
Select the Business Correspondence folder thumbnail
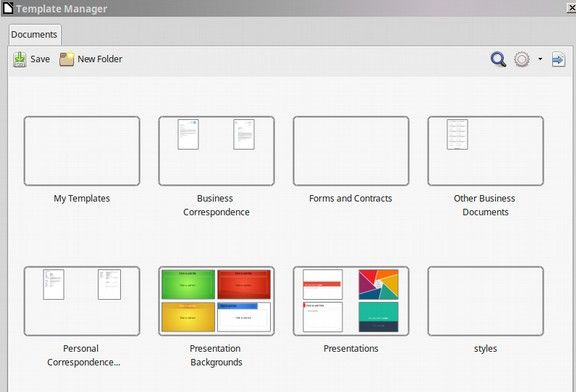(x=216, y=151)
